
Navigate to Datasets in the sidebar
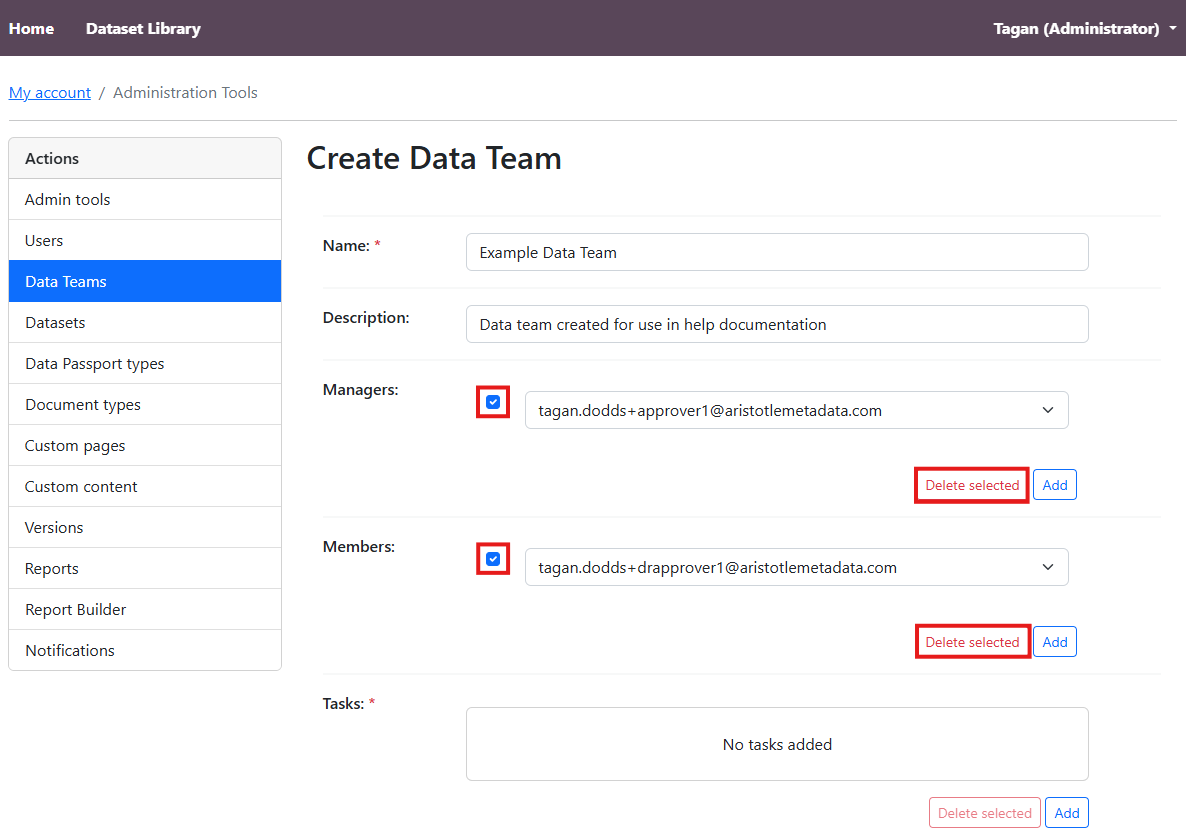55,323
